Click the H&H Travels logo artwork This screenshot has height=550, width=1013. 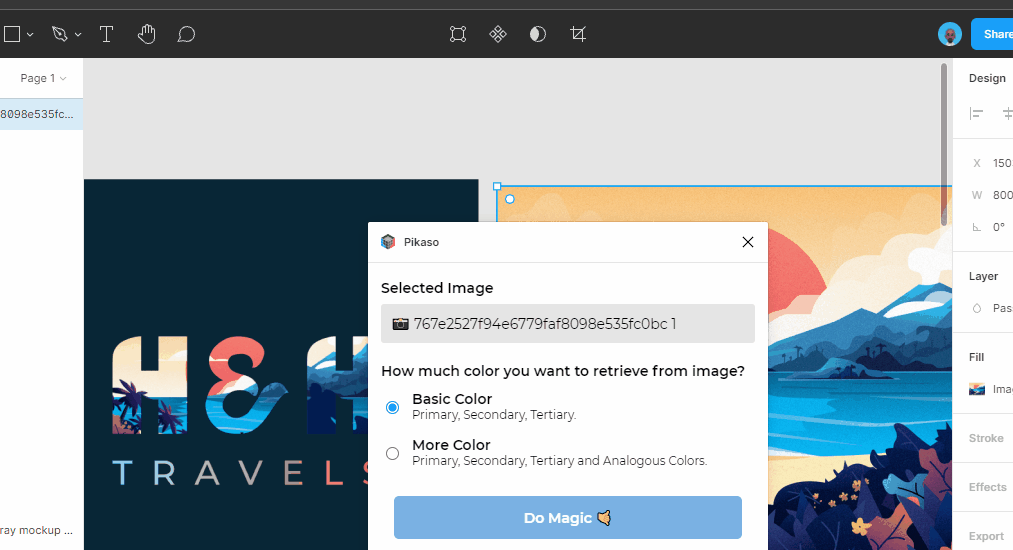tap(241, 412)
